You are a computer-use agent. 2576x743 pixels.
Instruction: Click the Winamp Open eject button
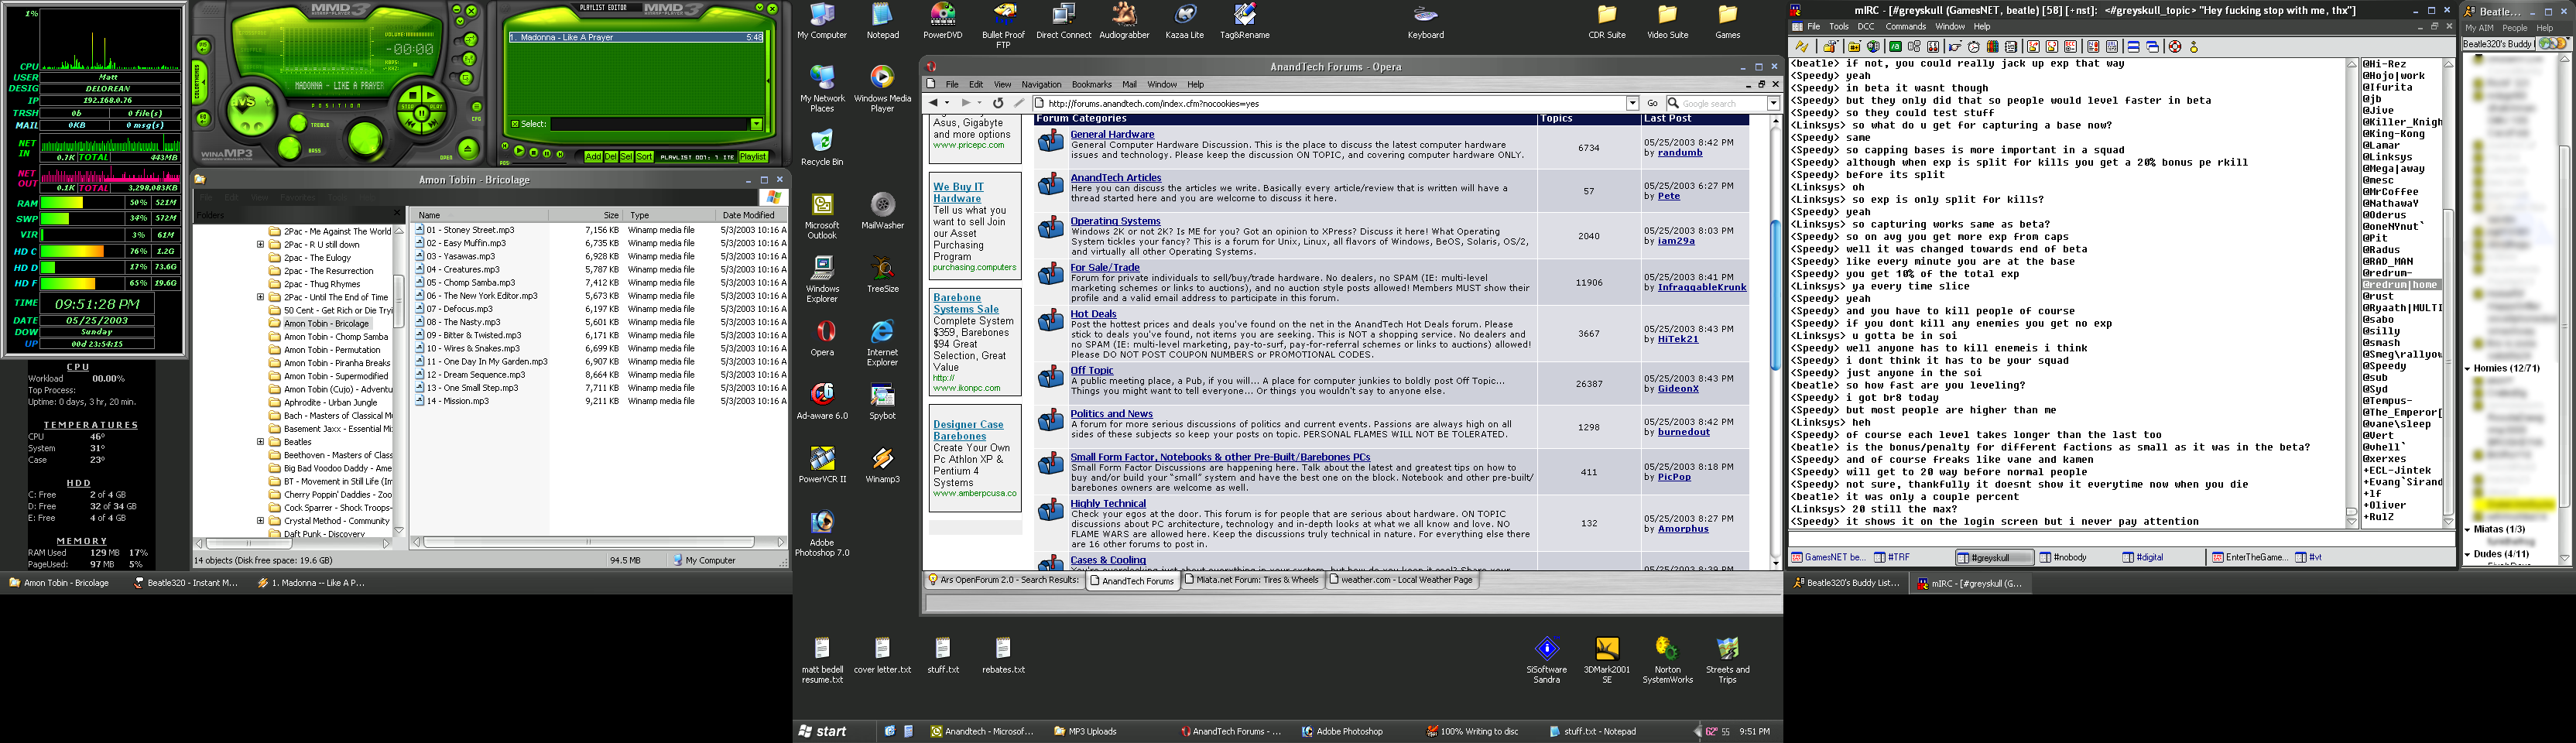[468, 149]
